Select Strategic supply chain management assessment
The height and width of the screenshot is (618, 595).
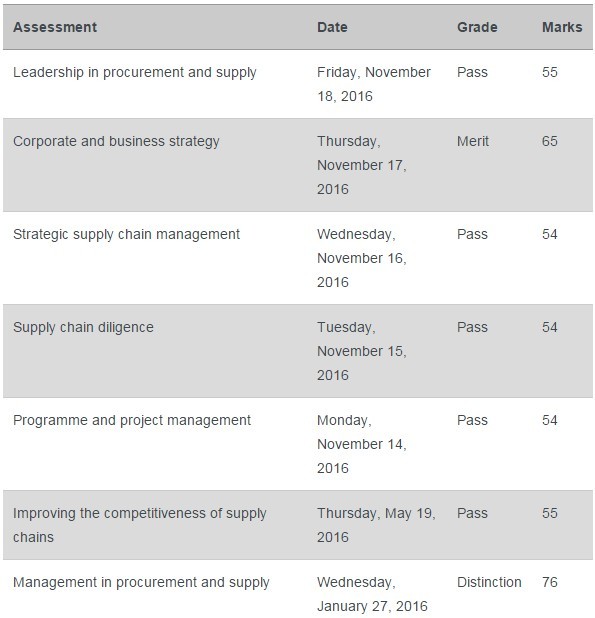point(126,235)
